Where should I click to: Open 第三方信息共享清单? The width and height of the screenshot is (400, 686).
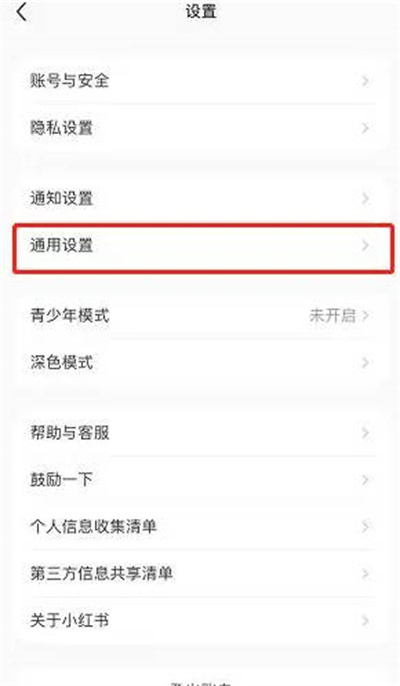(x=200, y=574)
